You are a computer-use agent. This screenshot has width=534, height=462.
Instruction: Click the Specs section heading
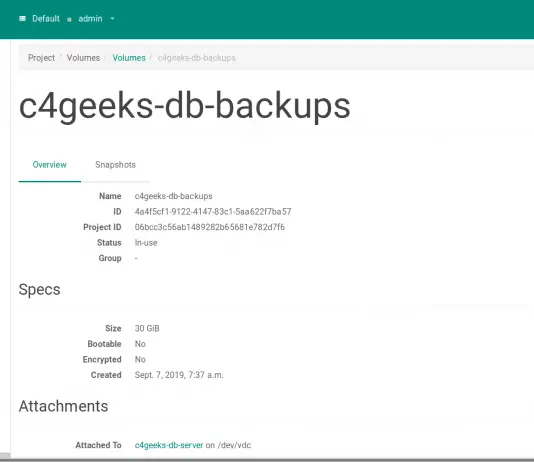(x=40, y=290)
